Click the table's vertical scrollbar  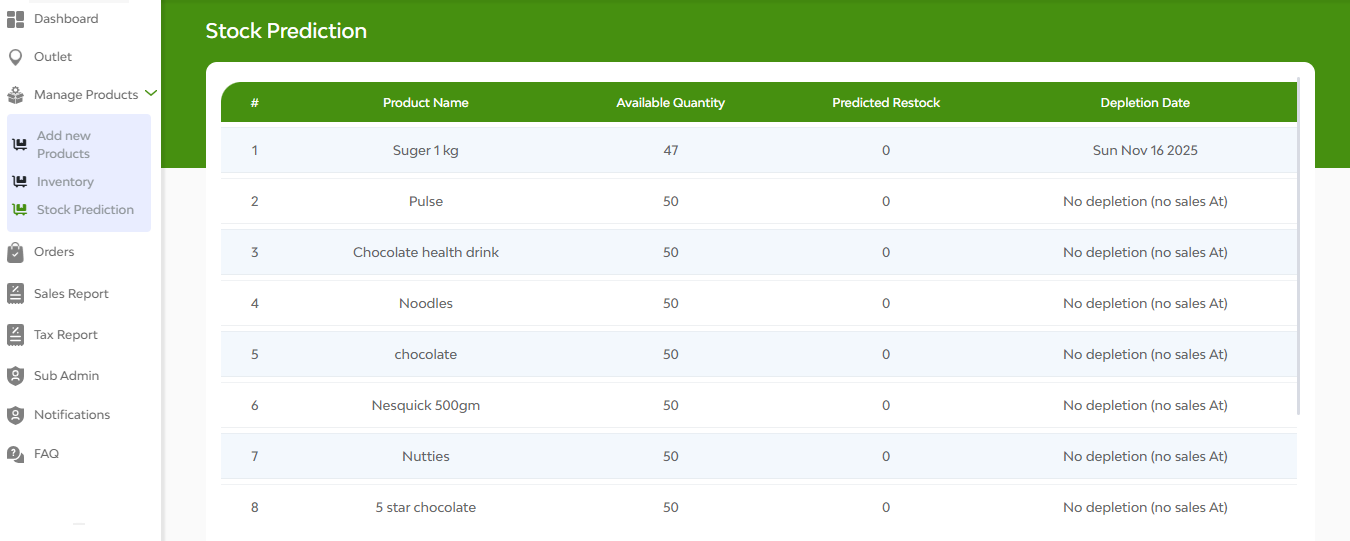click(x=1298, y=245)
